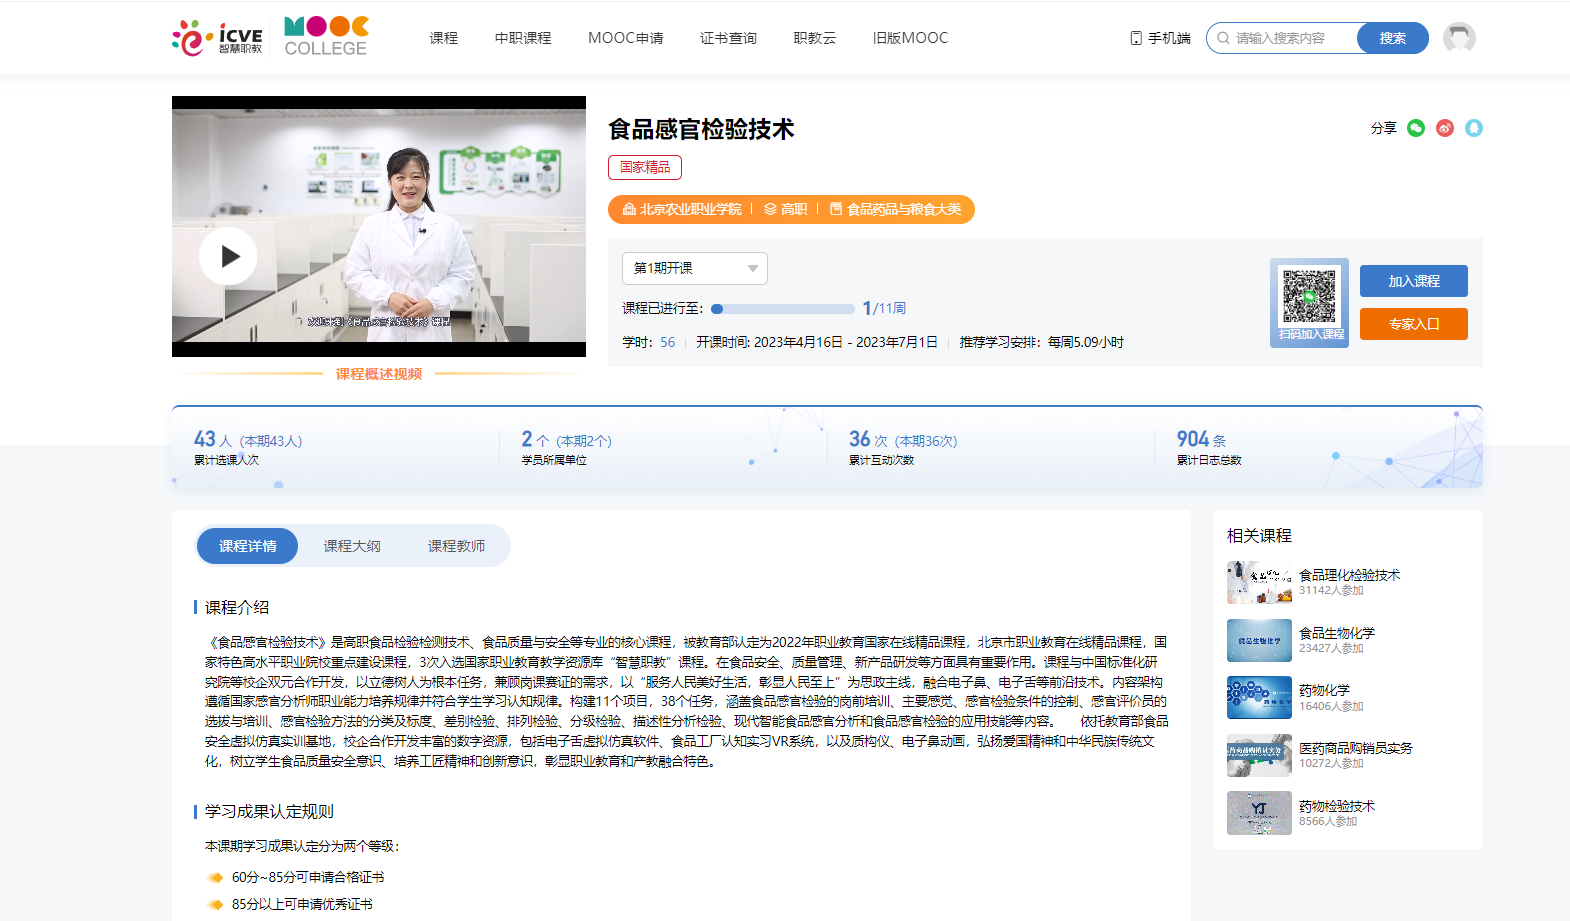Open the user avatar in header
The width and height of the screenshot is (1570, 921).
pos(1459,38)
